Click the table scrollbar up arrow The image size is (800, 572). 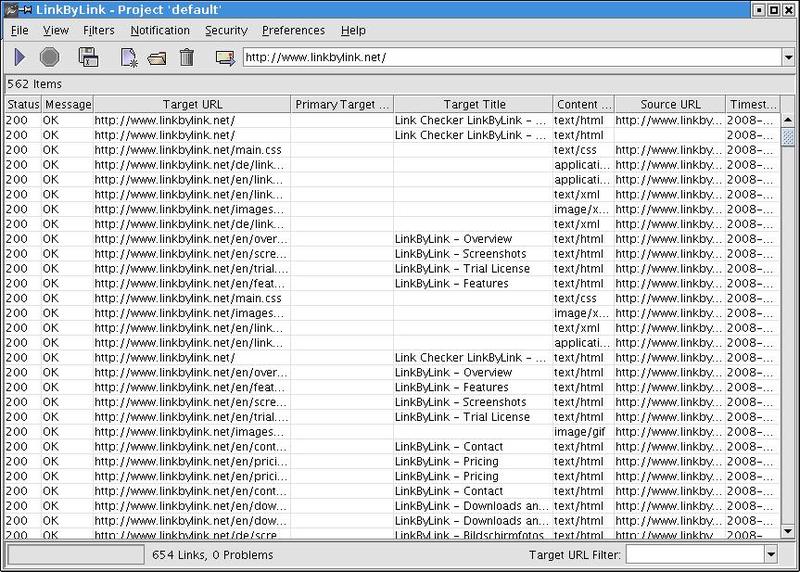point(788,120)
